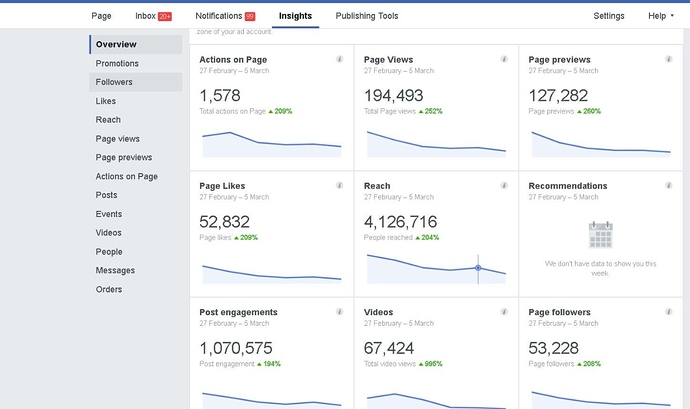
Task: Click the Notifications 99 red badge
Action: coord(250,16)
